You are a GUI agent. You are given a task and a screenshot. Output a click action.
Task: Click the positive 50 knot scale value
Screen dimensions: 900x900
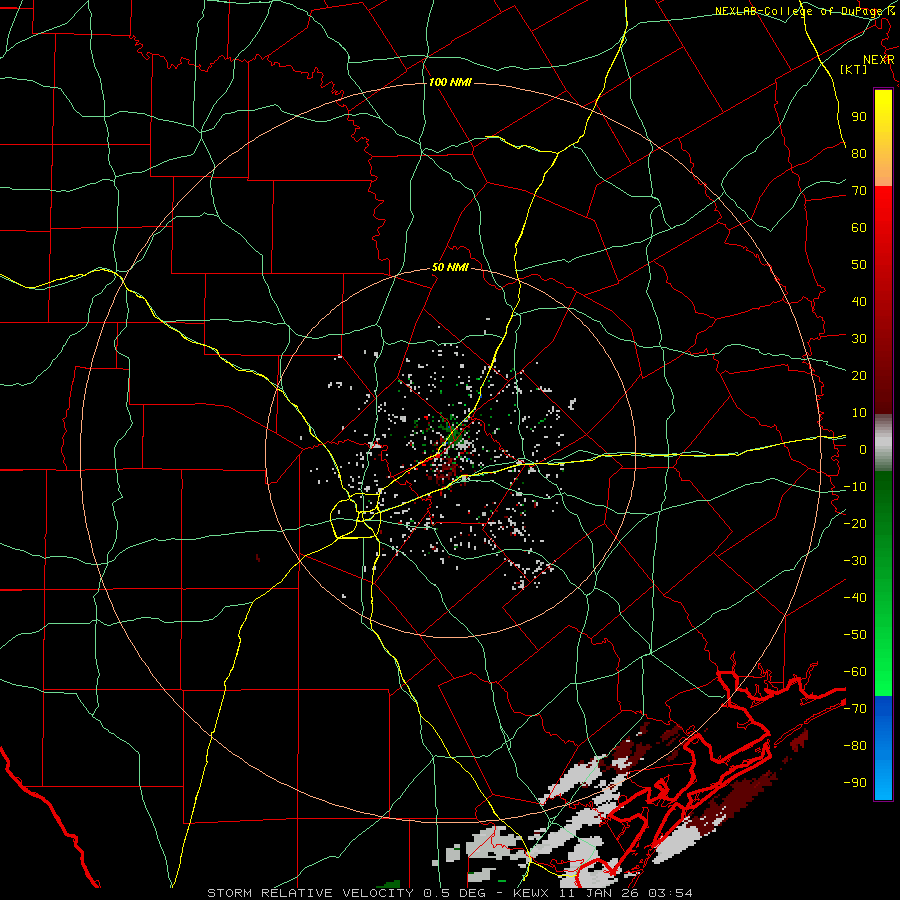pos(859,265)
